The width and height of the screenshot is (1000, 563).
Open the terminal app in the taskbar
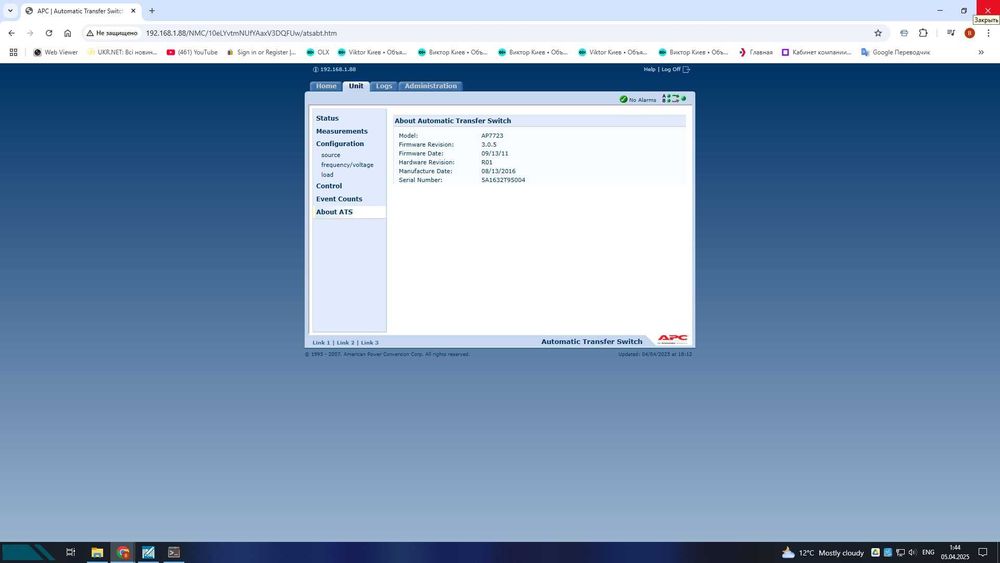pos(173,552)
